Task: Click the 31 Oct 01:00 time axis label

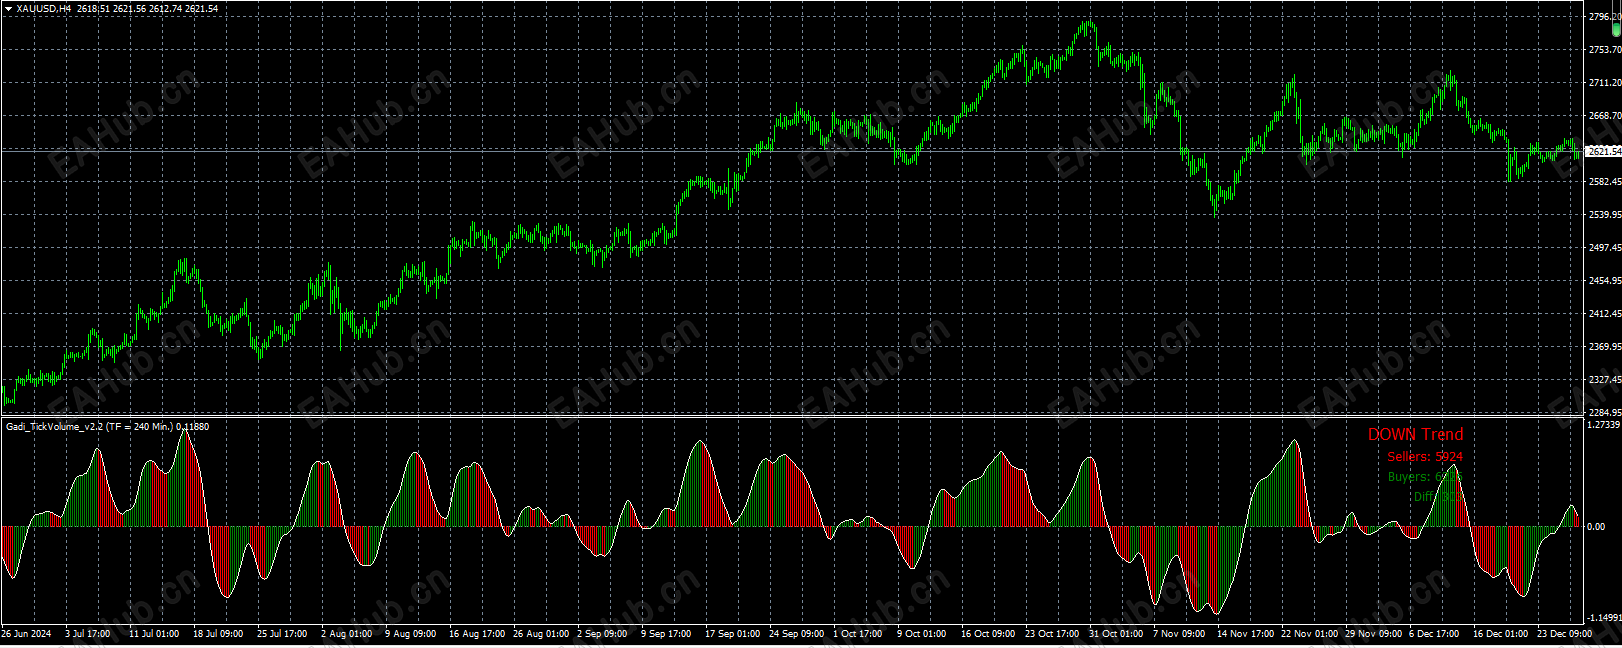Action: tap(1116, 634)
